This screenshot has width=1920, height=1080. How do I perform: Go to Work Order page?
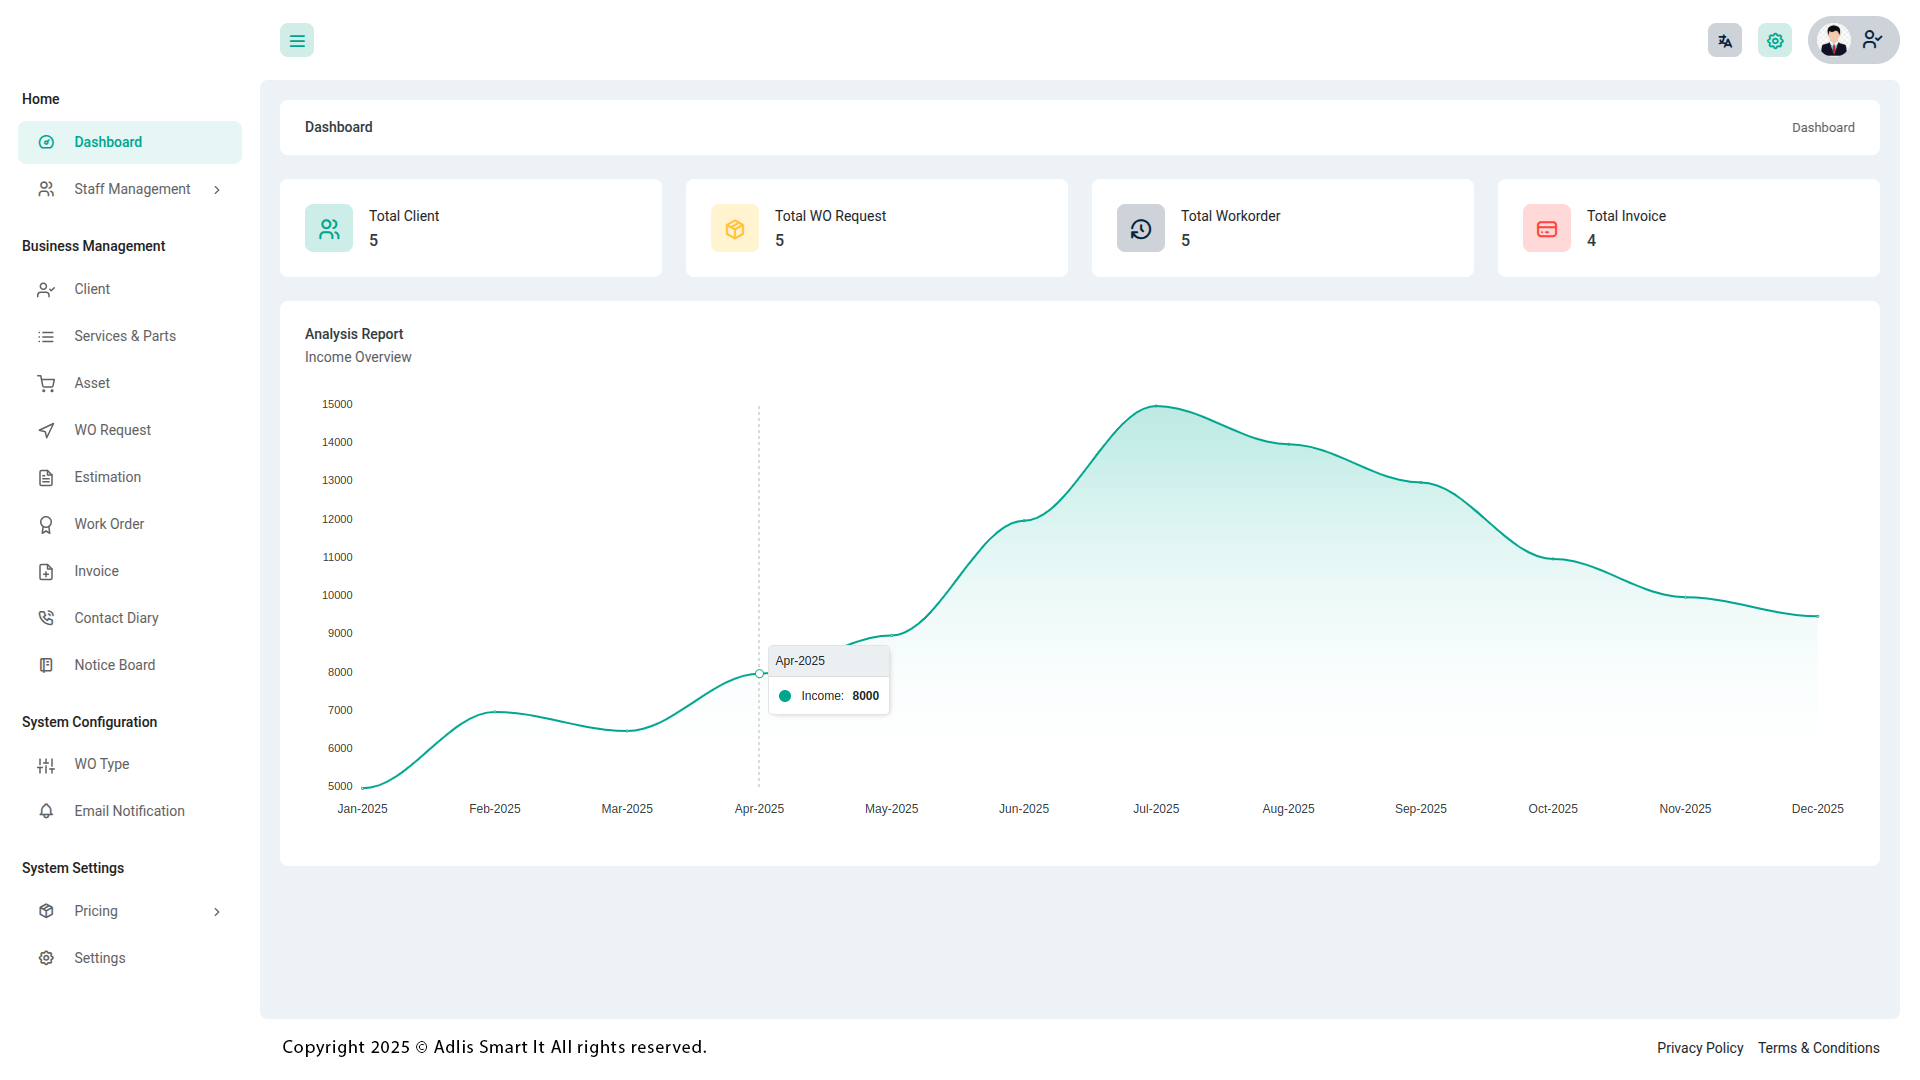click(109, 524)
